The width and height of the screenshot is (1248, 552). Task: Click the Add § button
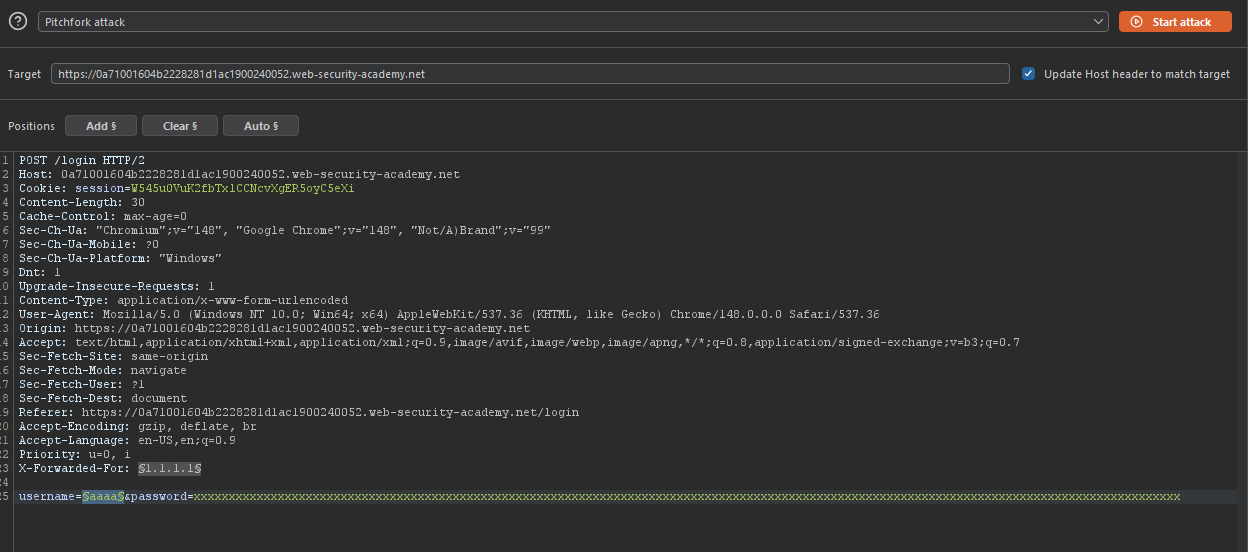coord(101,126)
